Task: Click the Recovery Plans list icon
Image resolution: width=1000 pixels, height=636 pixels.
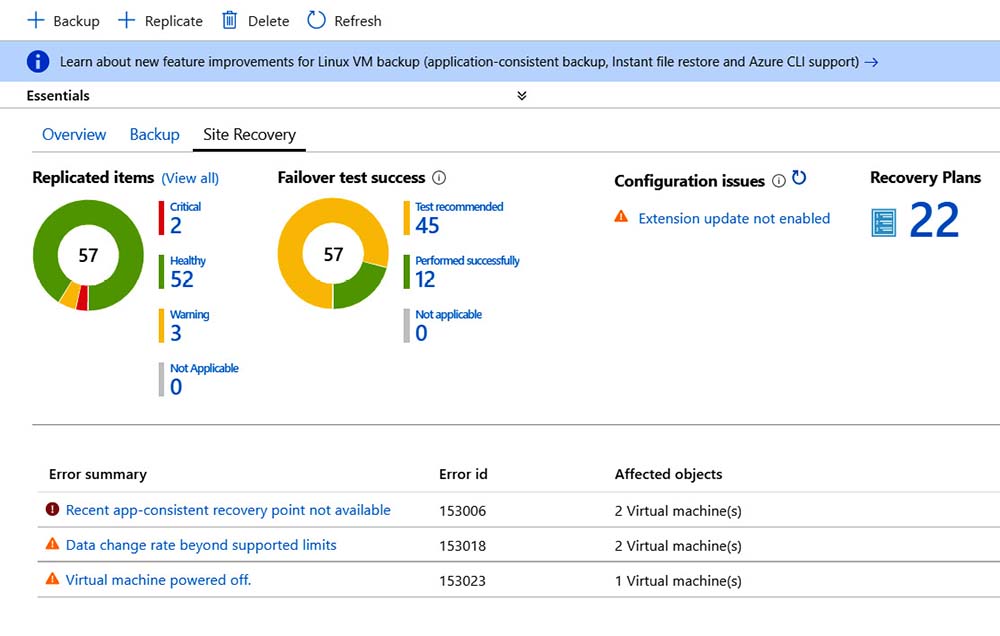Action: (x=884, y=222)
